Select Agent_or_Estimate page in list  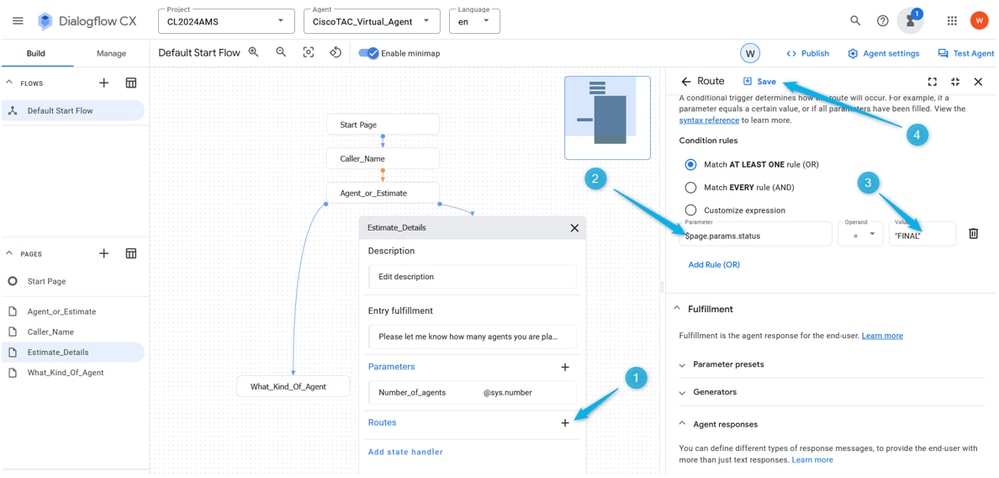[x=73, y=312]
